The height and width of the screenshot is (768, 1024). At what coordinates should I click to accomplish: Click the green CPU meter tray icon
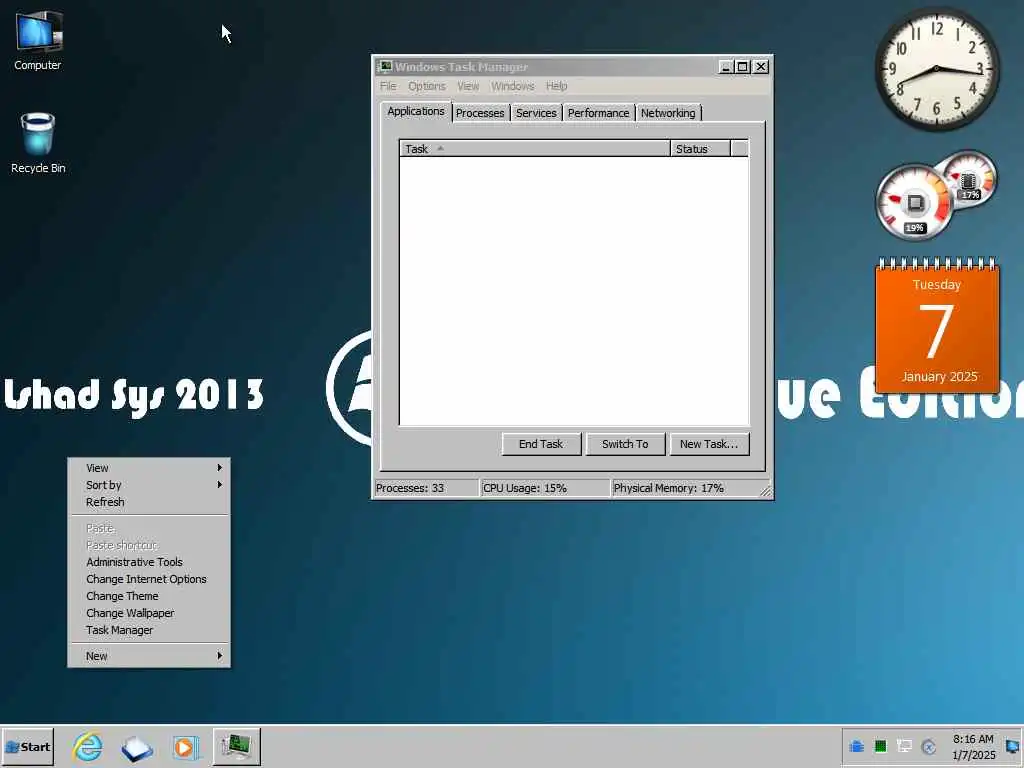click(x=880, y=746)
